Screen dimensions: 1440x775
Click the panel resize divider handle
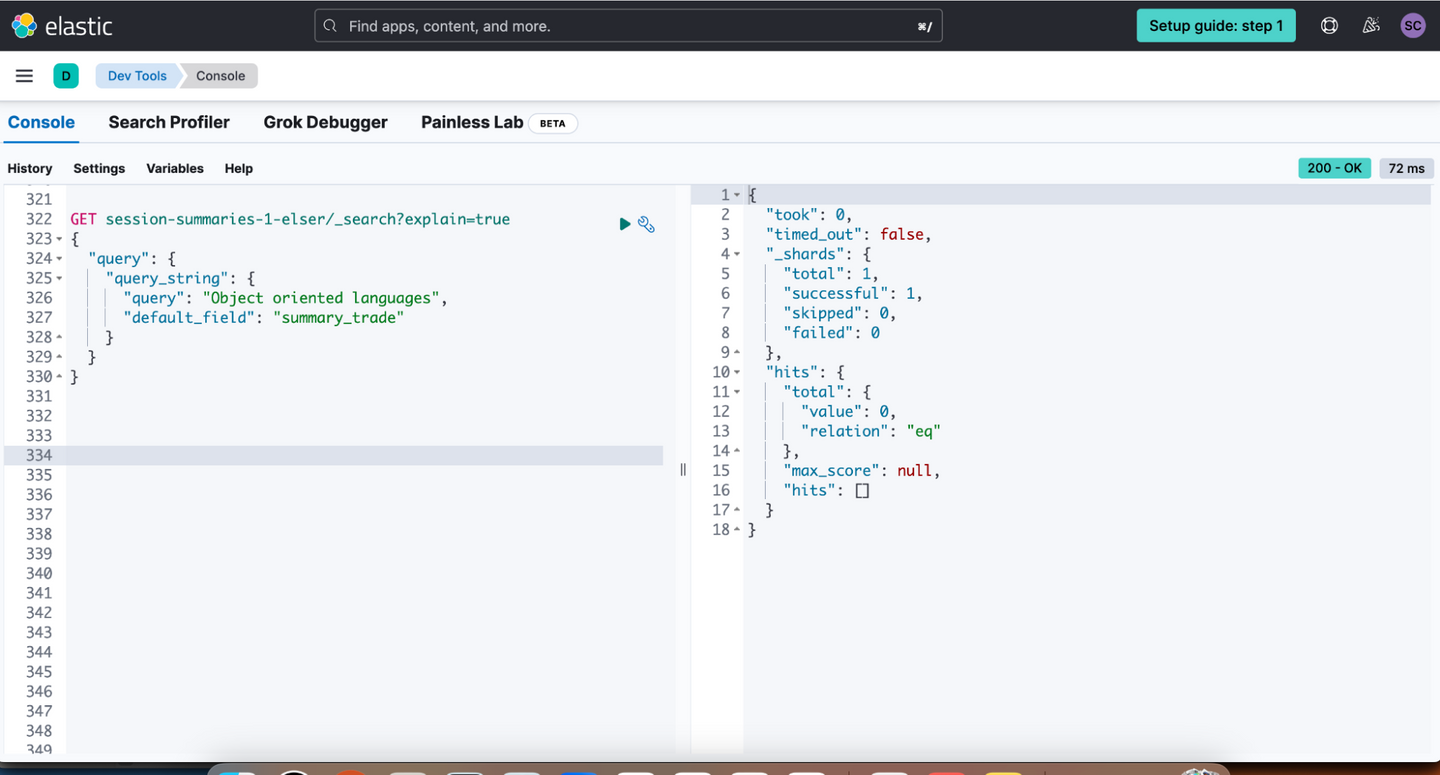click(683, 469)
